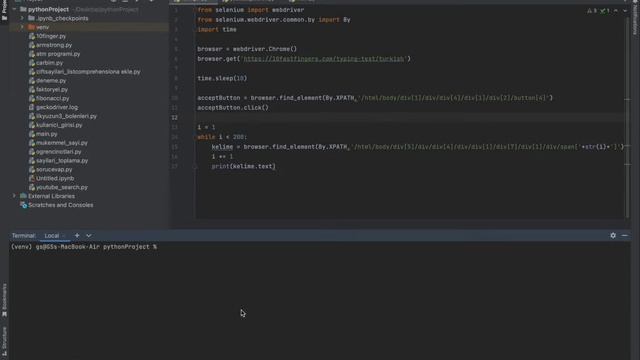Open carbim.py file
640x360 pixels.
(x=49, y=63)
